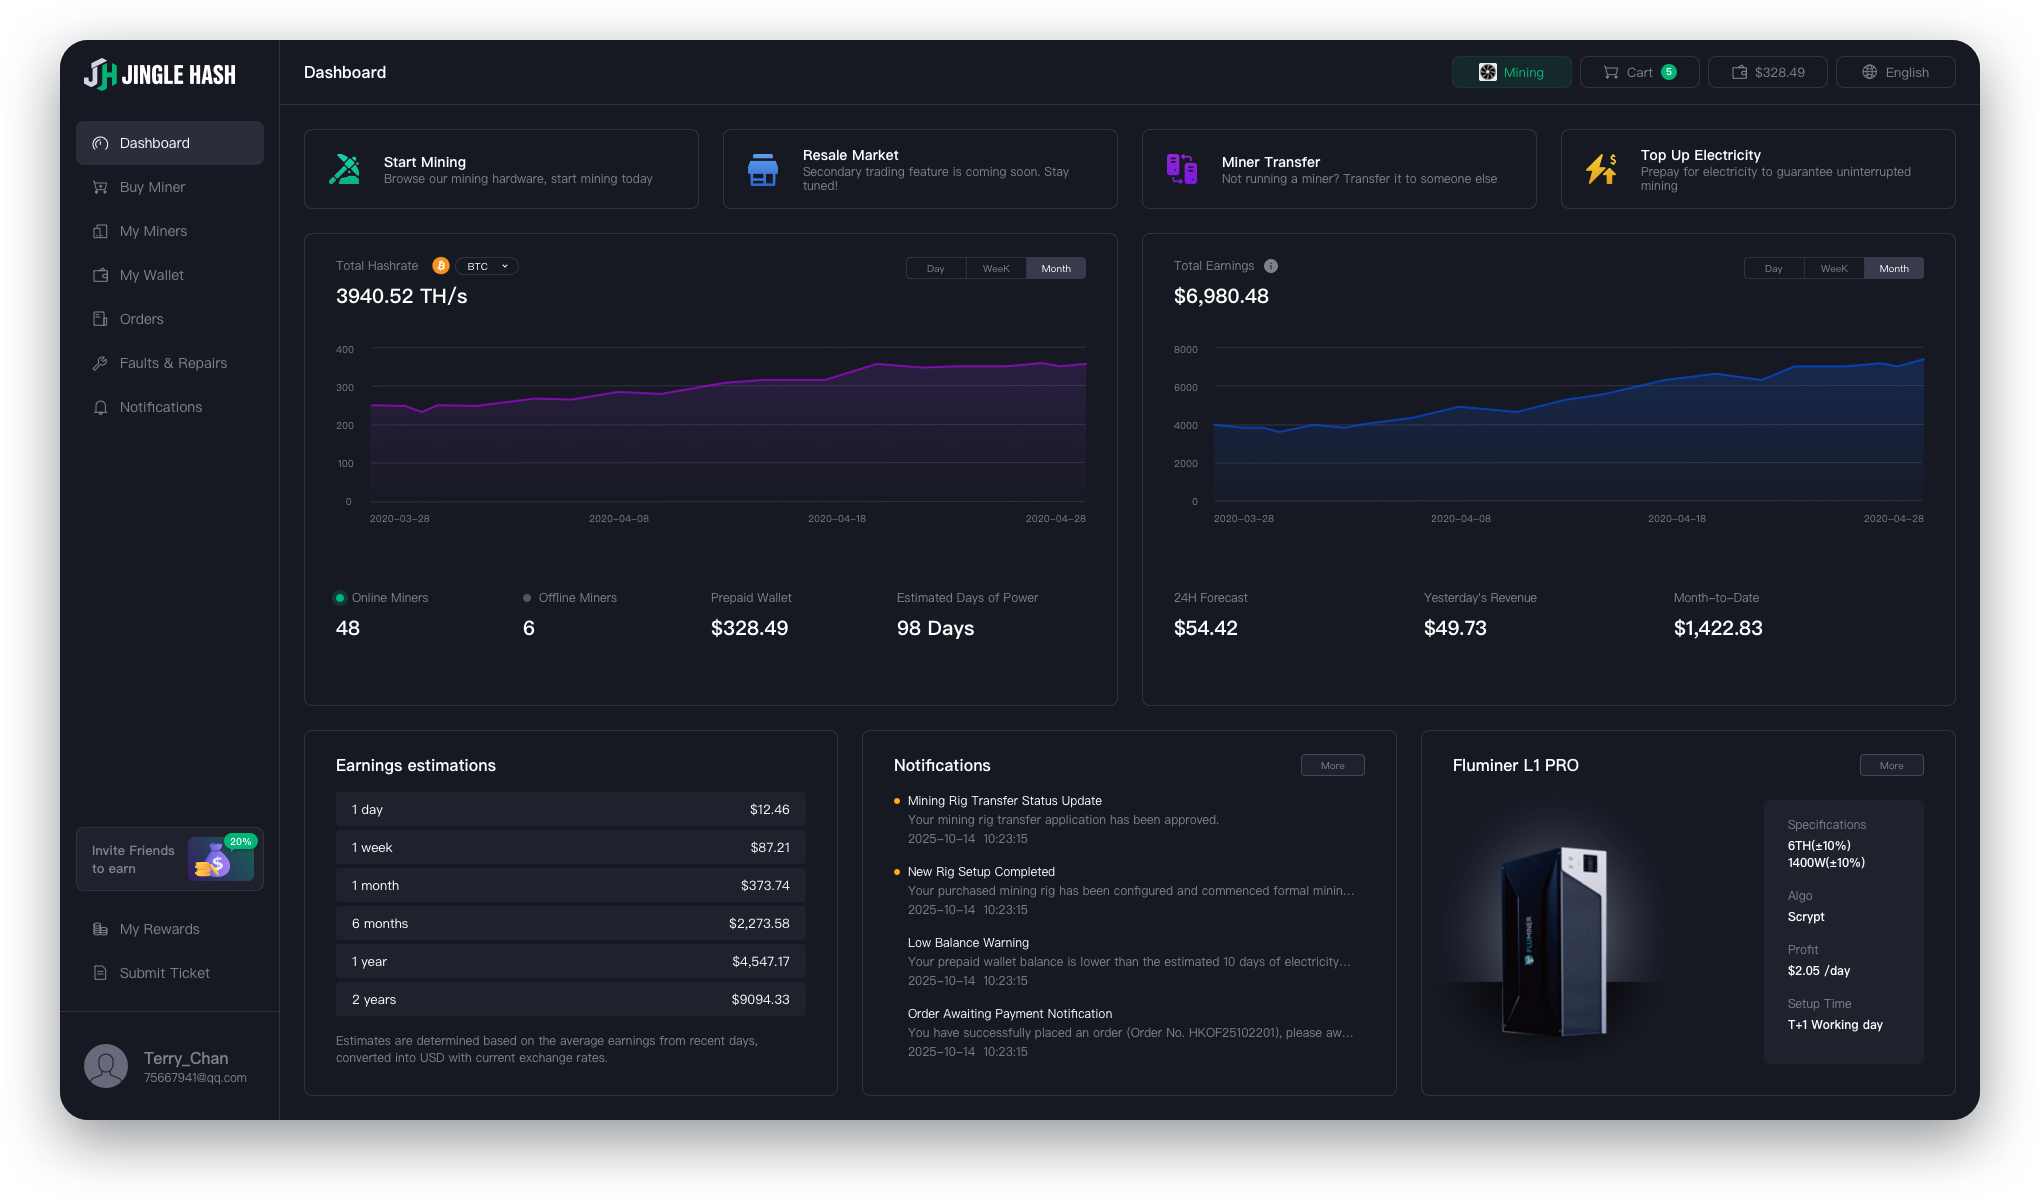
Task: Click Terry_Chan's profile avatar
Action: 106,1066
